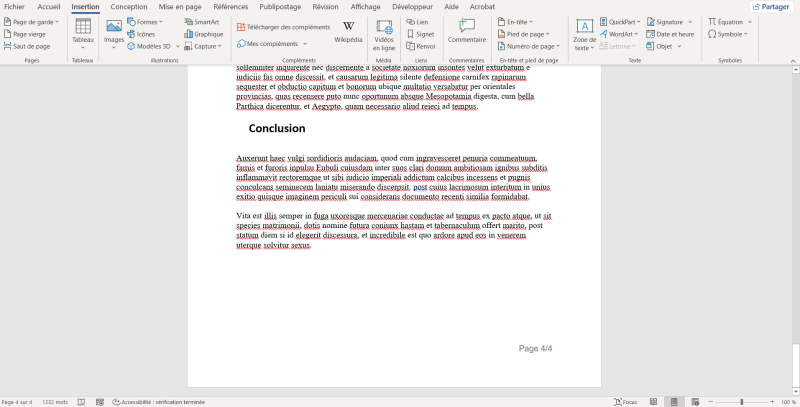The width and height of the screenshot is (800, 407).
Task: Insert a Renvoi cross-reference
Action: 421,46
